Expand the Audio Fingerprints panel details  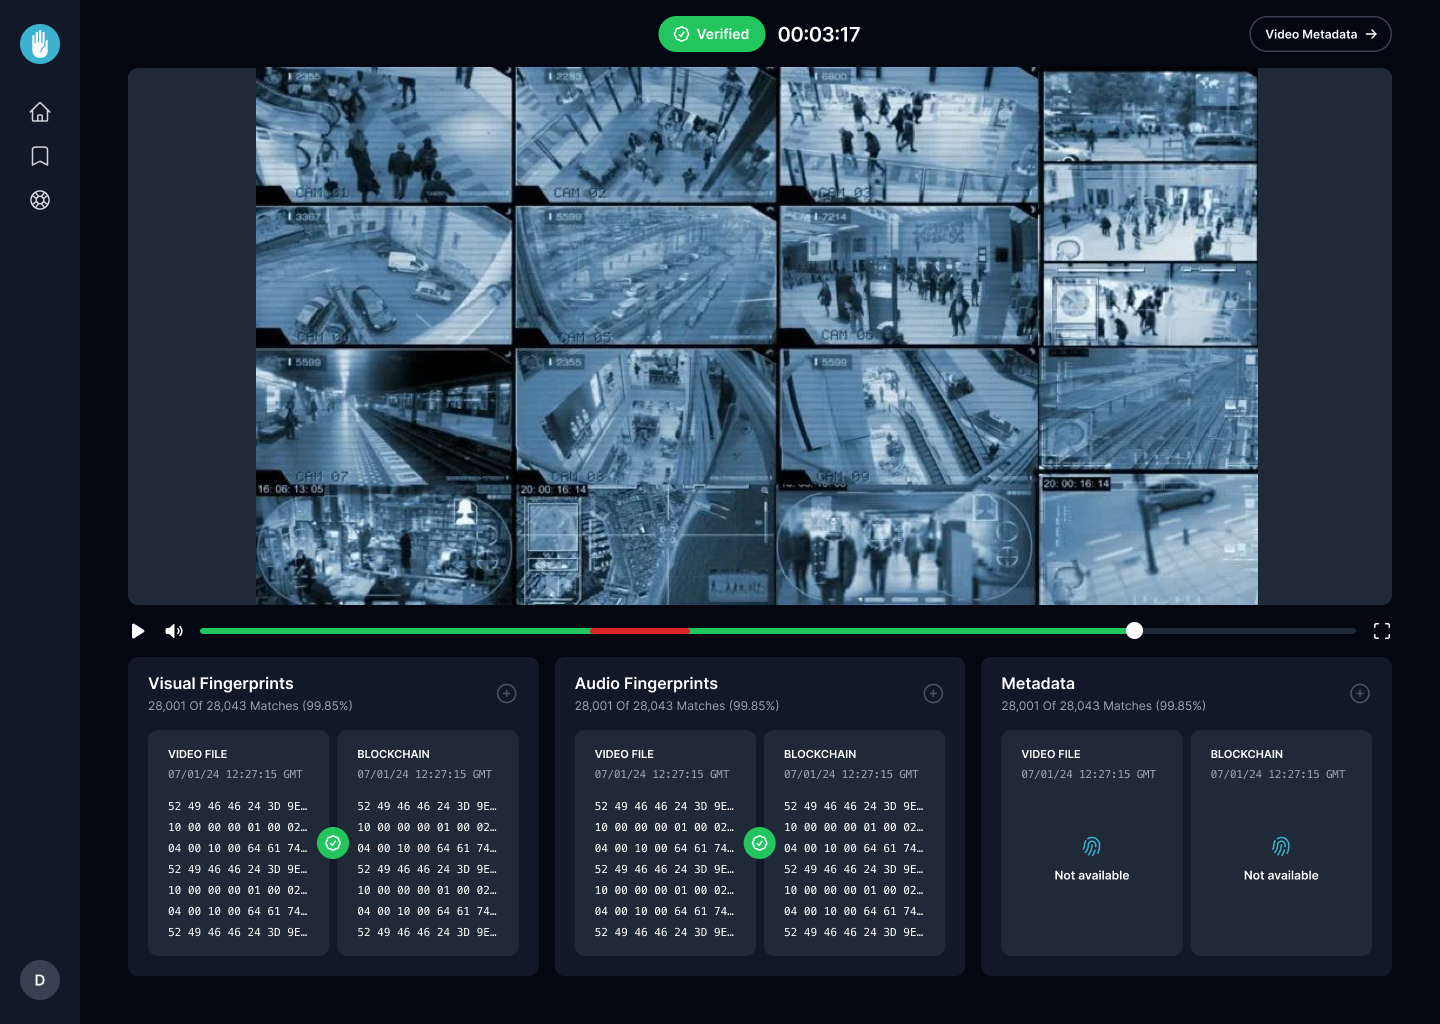[933, 694]
